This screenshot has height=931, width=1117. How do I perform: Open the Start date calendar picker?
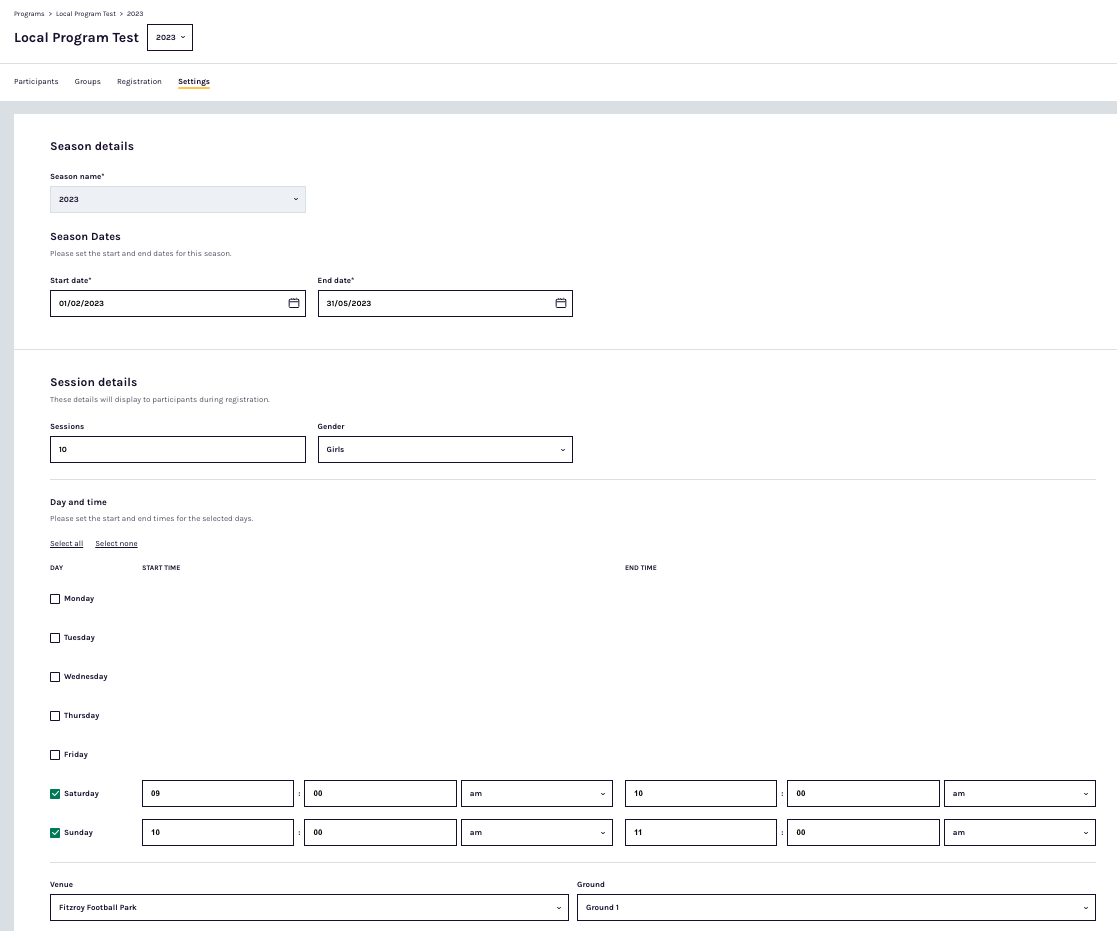295,303
